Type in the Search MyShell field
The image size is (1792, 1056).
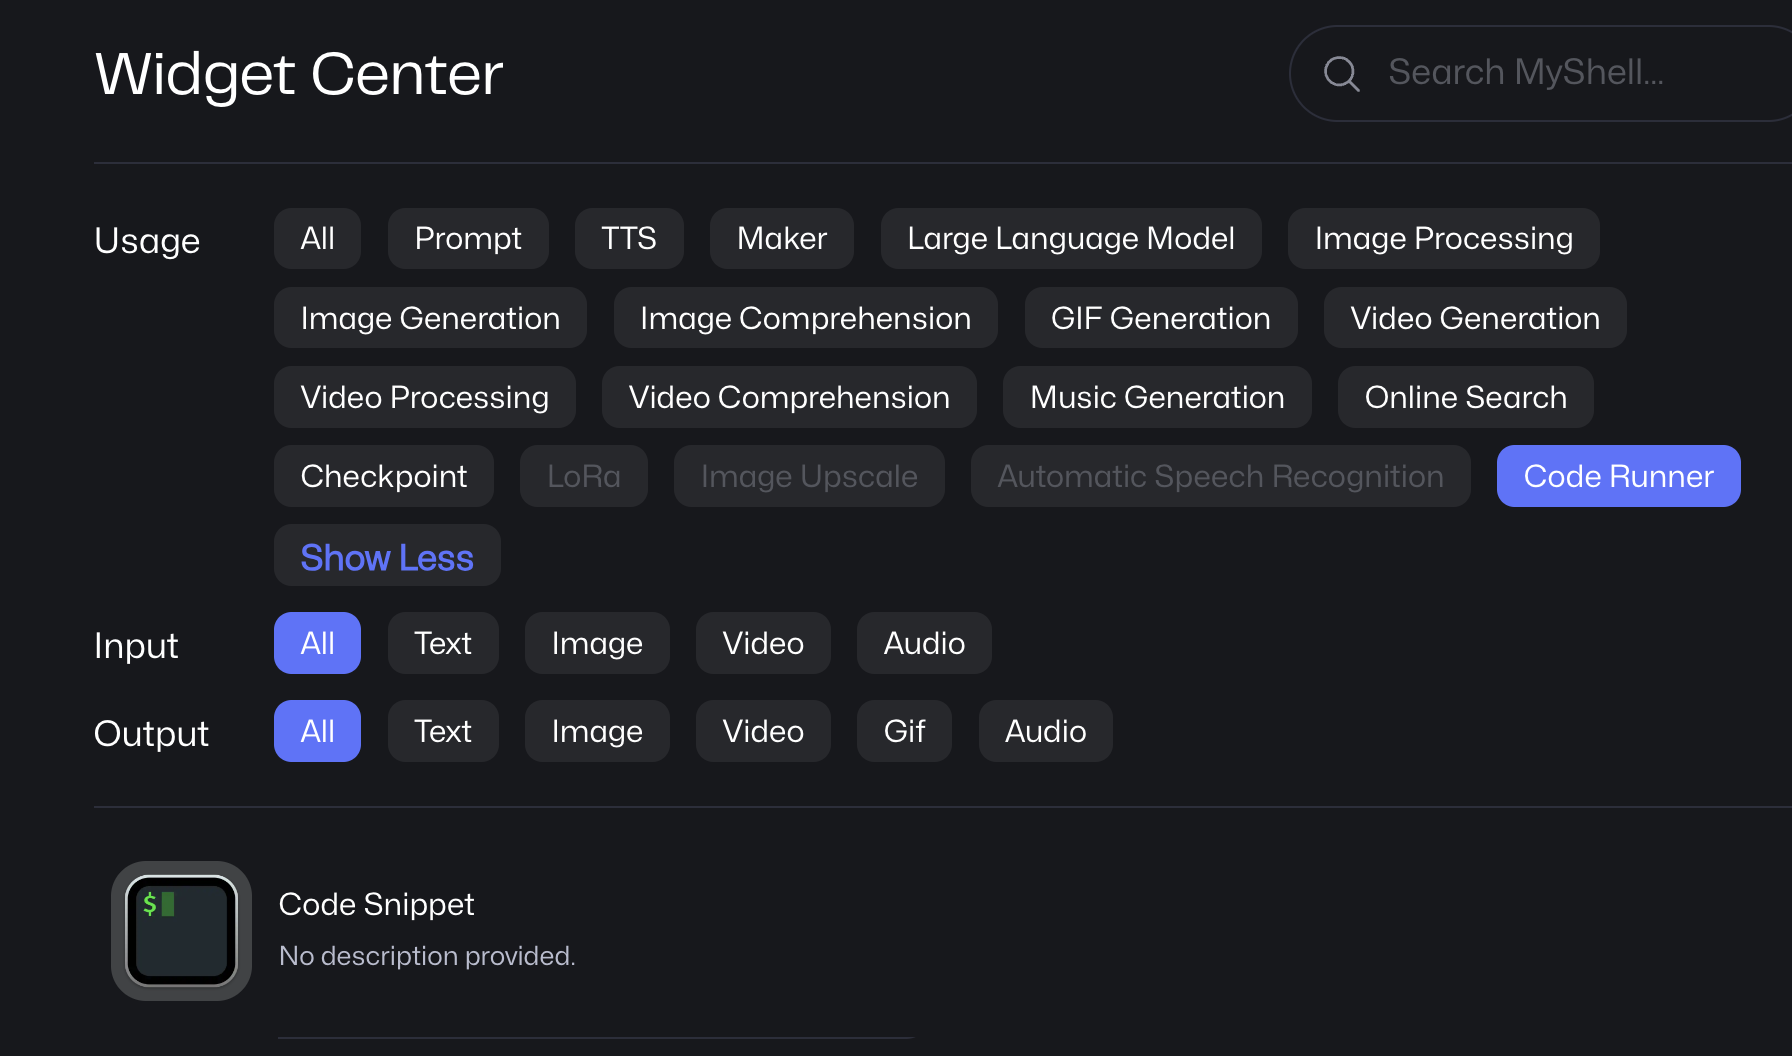point(1560,73)
